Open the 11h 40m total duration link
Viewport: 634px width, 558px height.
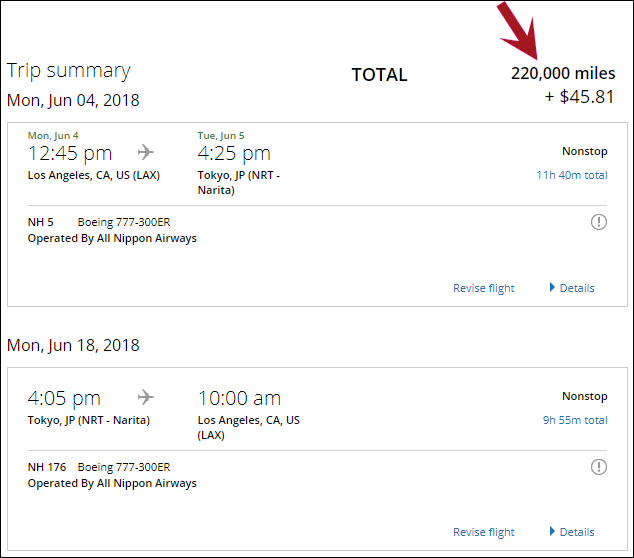[x=571, y=175]
